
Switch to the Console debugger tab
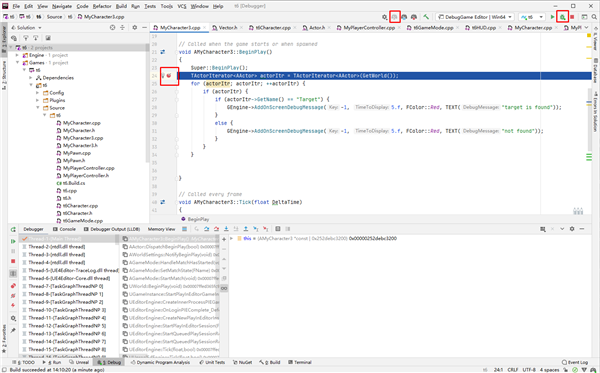[x=64, y=229]
